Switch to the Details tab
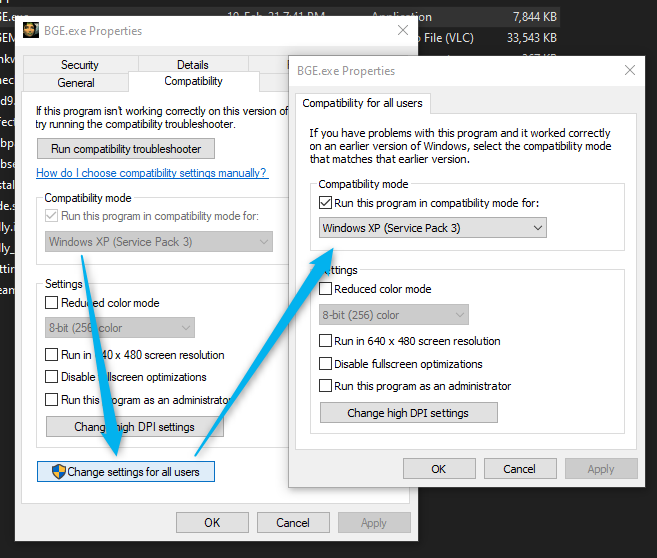The width and height of the screenshot is (657, 558). tap(193, 65)
